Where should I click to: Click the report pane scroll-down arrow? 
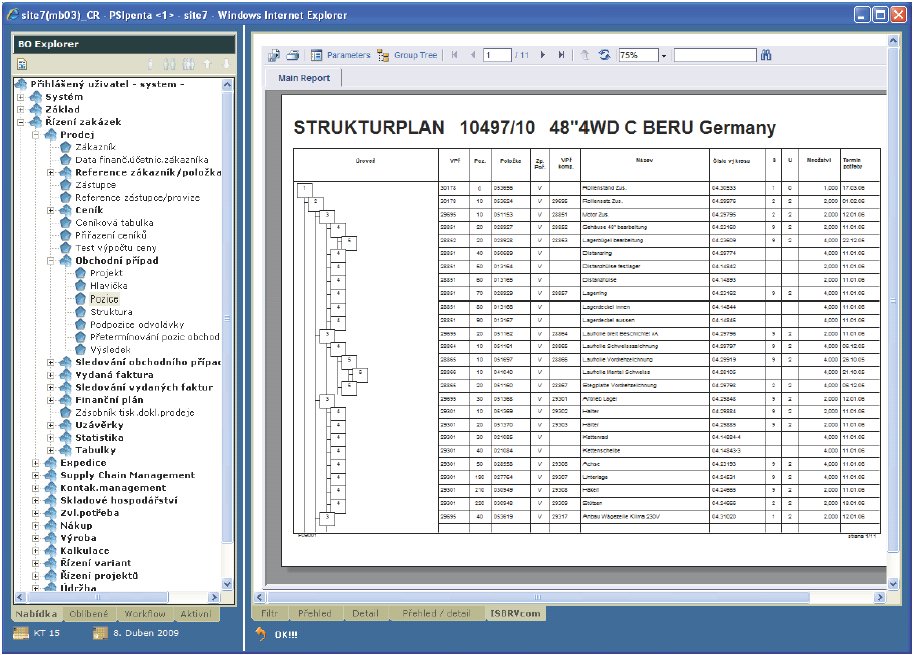[x=893, y=584]
